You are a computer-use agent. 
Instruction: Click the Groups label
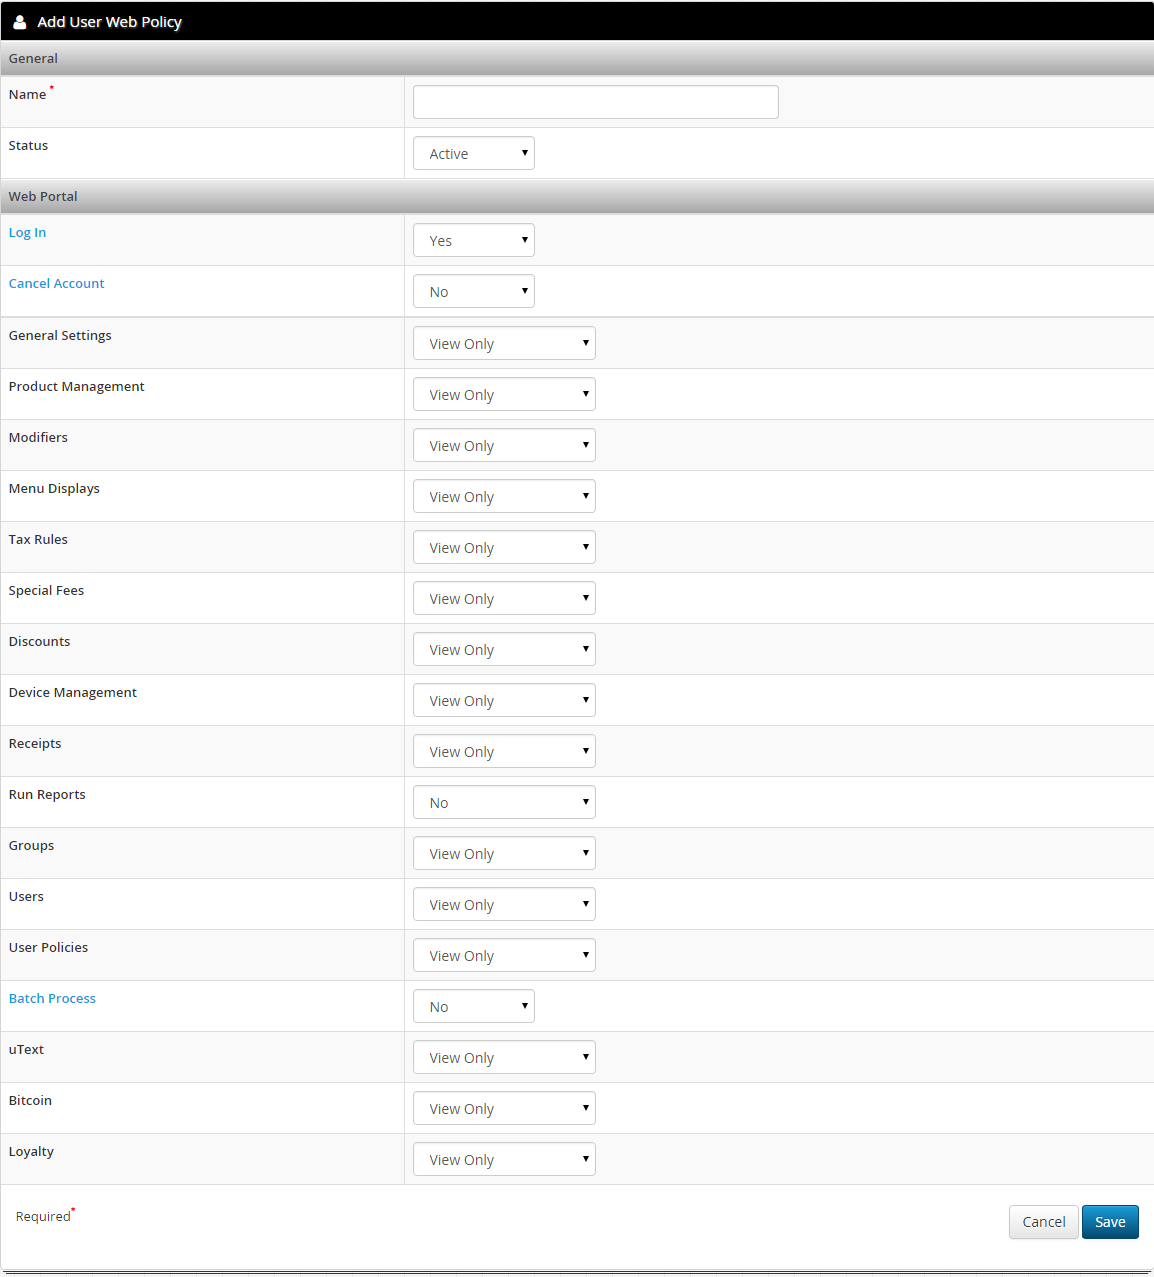pos(31,846)
